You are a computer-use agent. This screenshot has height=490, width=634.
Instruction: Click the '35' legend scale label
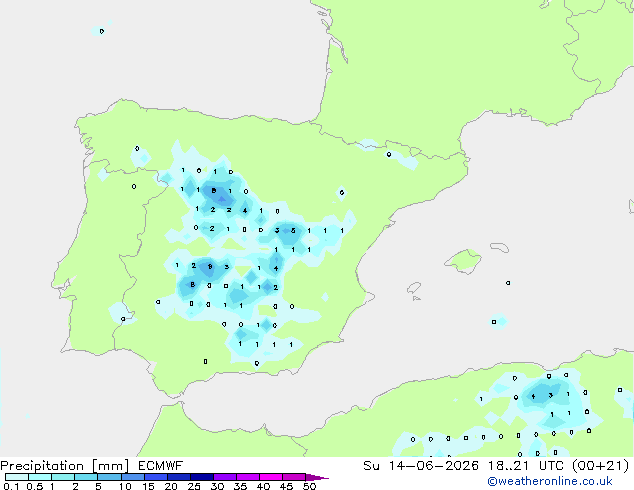tap(240, 486)
